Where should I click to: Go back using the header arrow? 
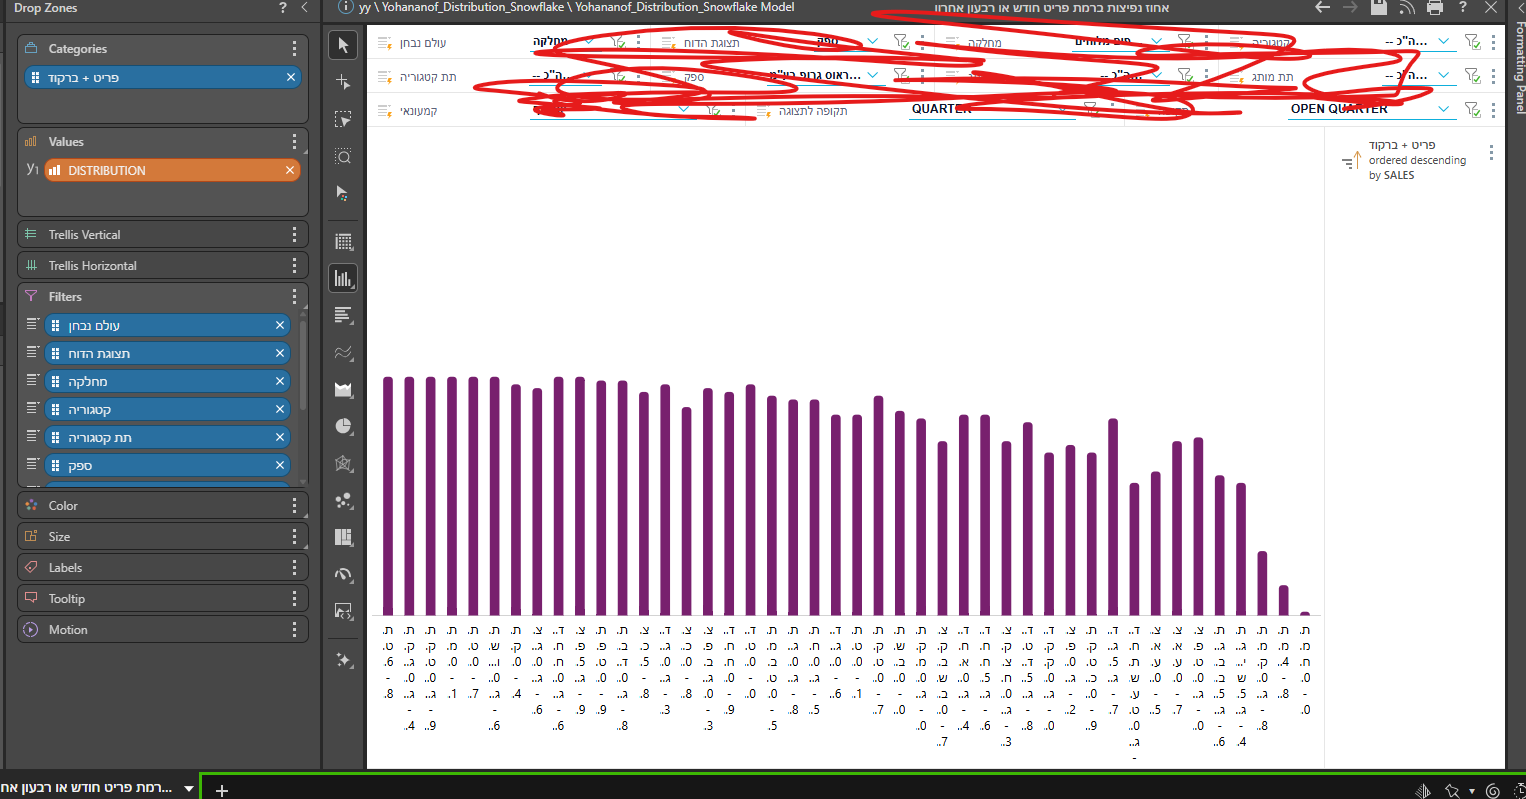tap(1322, 7)
